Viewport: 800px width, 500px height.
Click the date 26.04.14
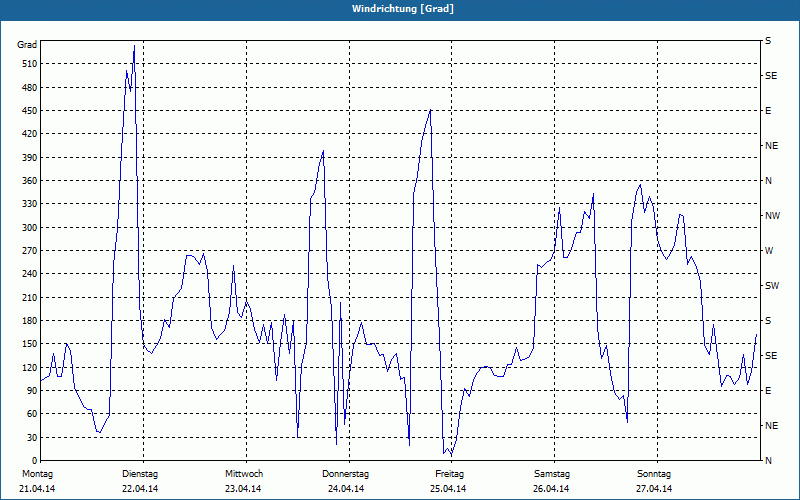pos(551,489)
